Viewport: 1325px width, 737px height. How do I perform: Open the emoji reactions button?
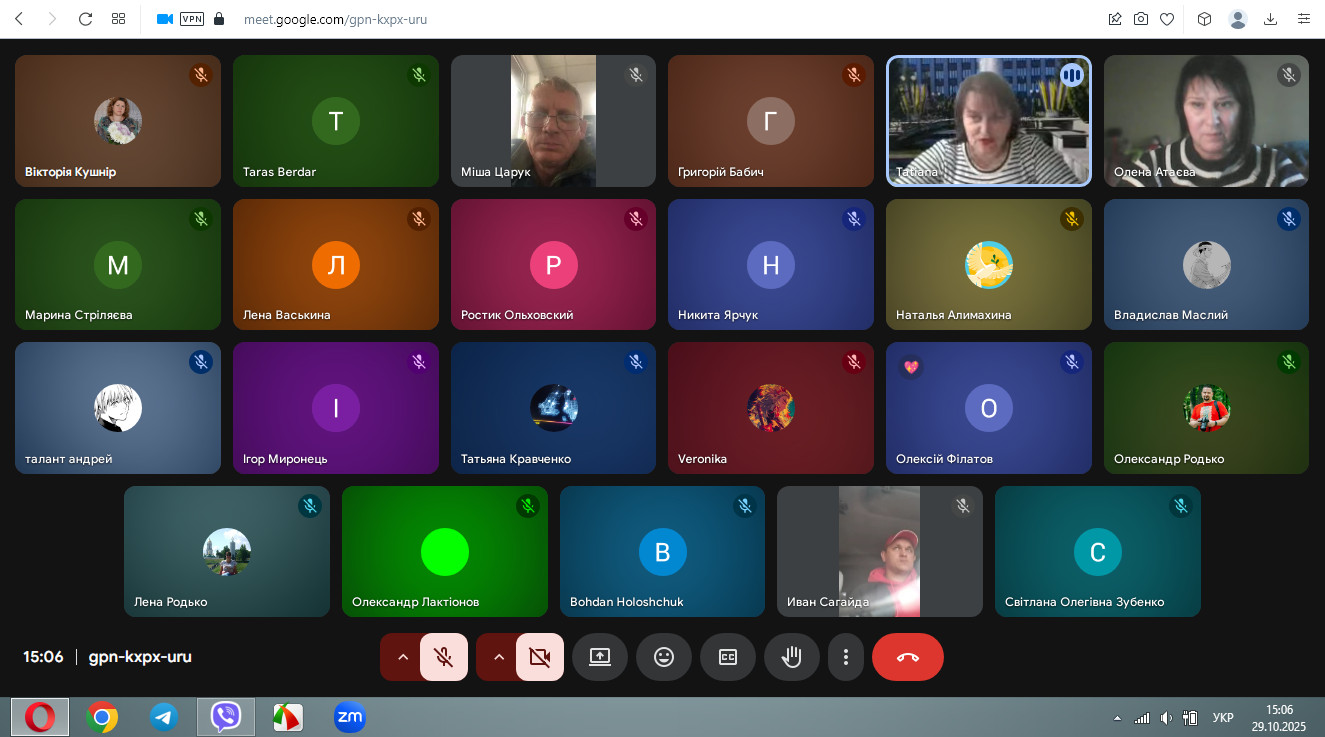(664, 657)
